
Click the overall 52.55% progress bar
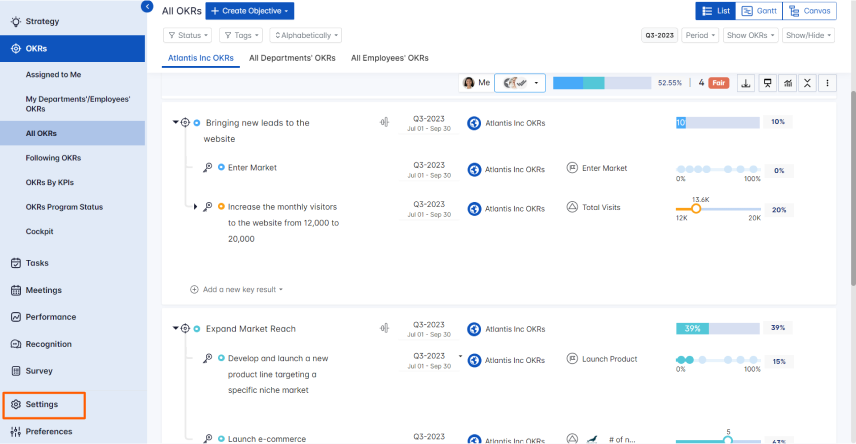602,83
